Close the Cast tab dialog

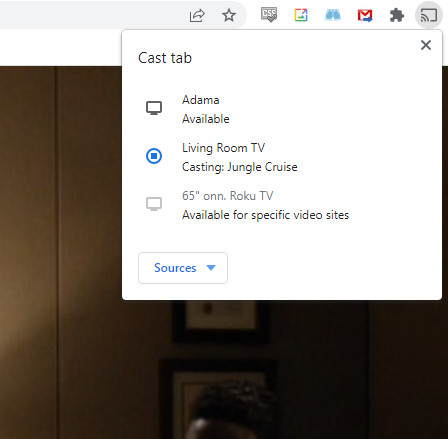click(426, 45)
